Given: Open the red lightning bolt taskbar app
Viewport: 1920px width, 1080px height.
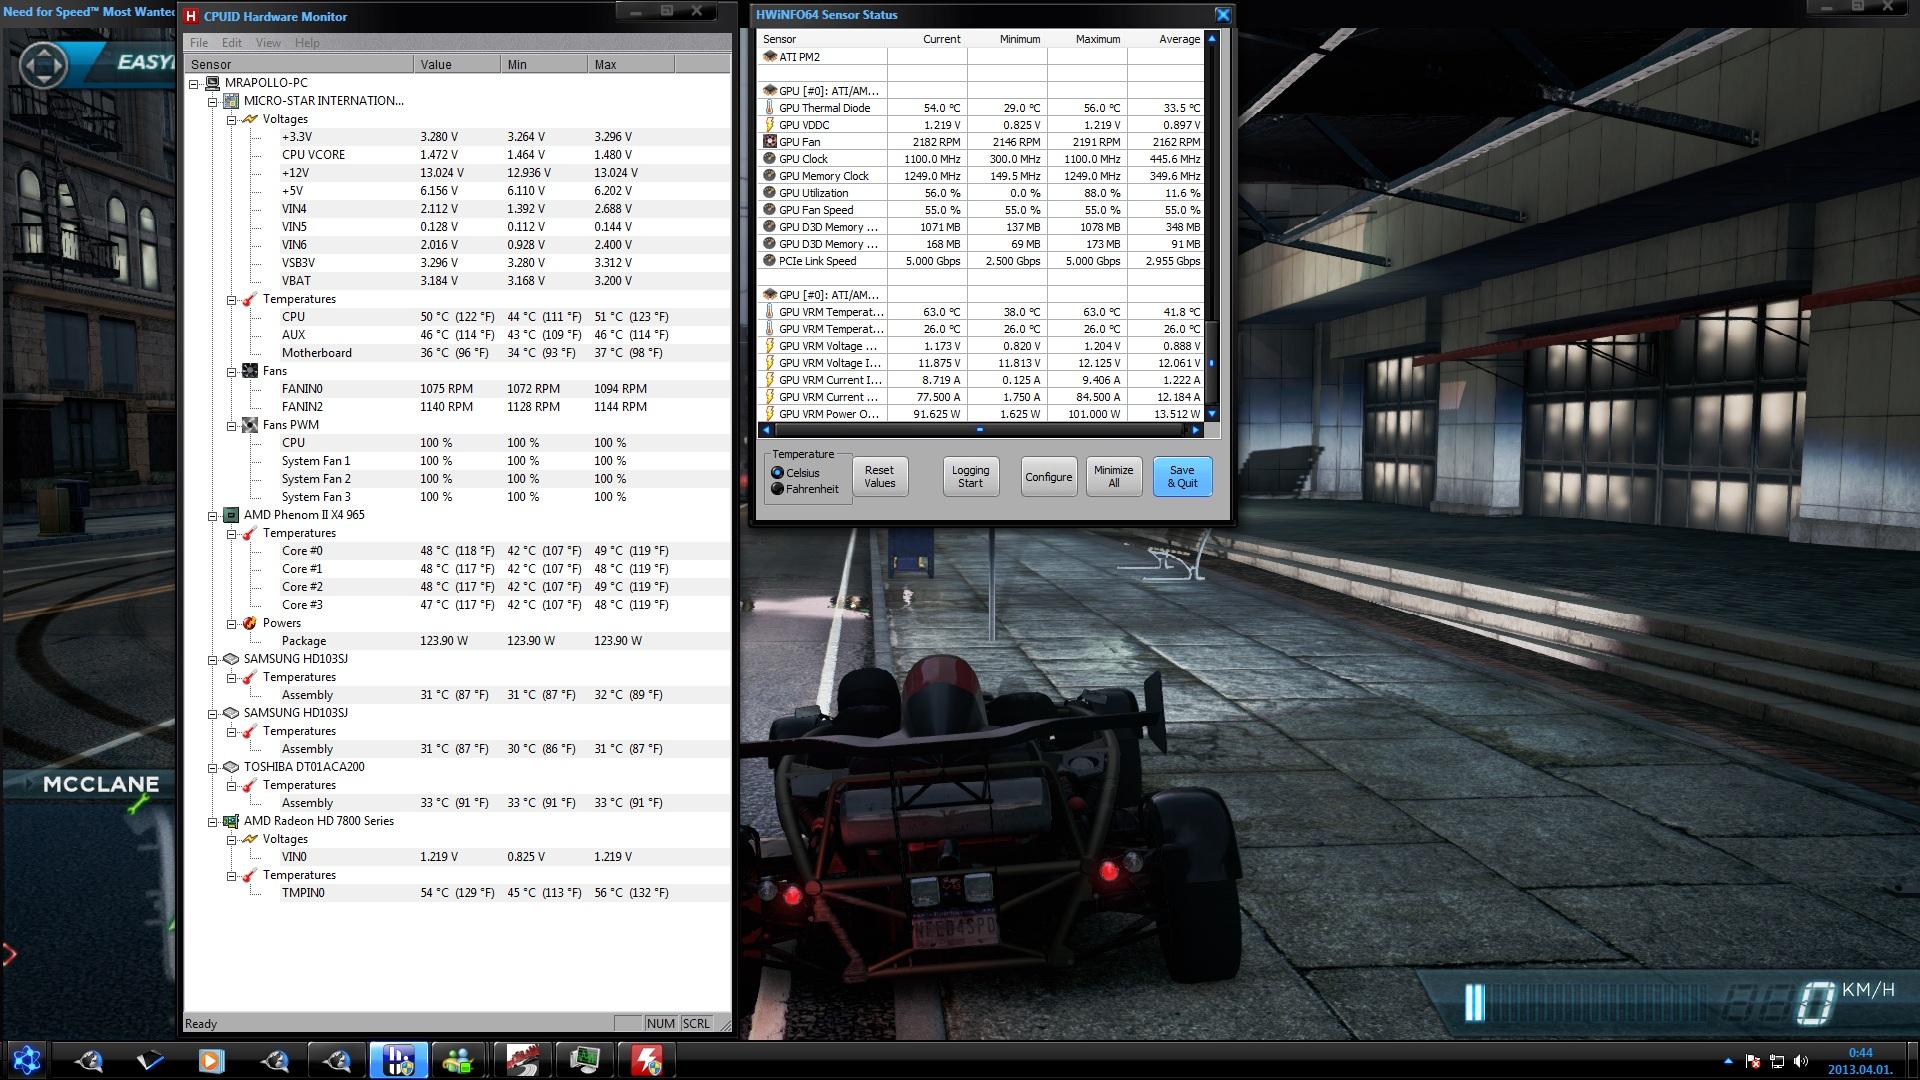Looking at the screenshot, I should [646, 1060].
